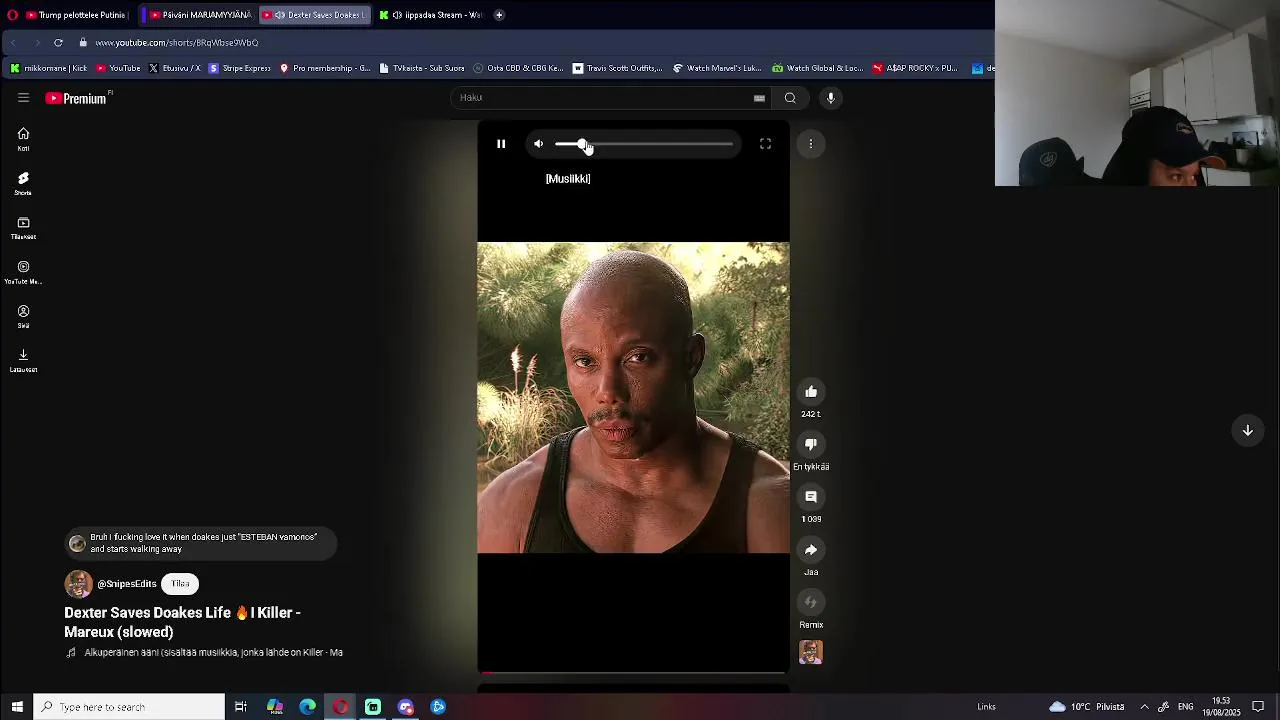Viewport: 1280px width, 720px height.
Task: Pause the Shorts video
Action: tap(501, 144)
